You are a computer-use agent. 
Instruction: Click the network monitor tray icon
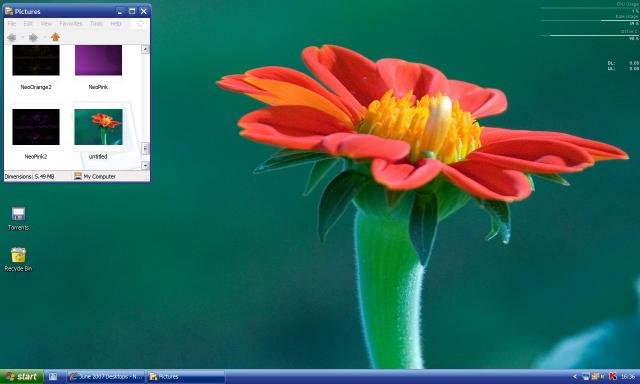coord(586,376)
